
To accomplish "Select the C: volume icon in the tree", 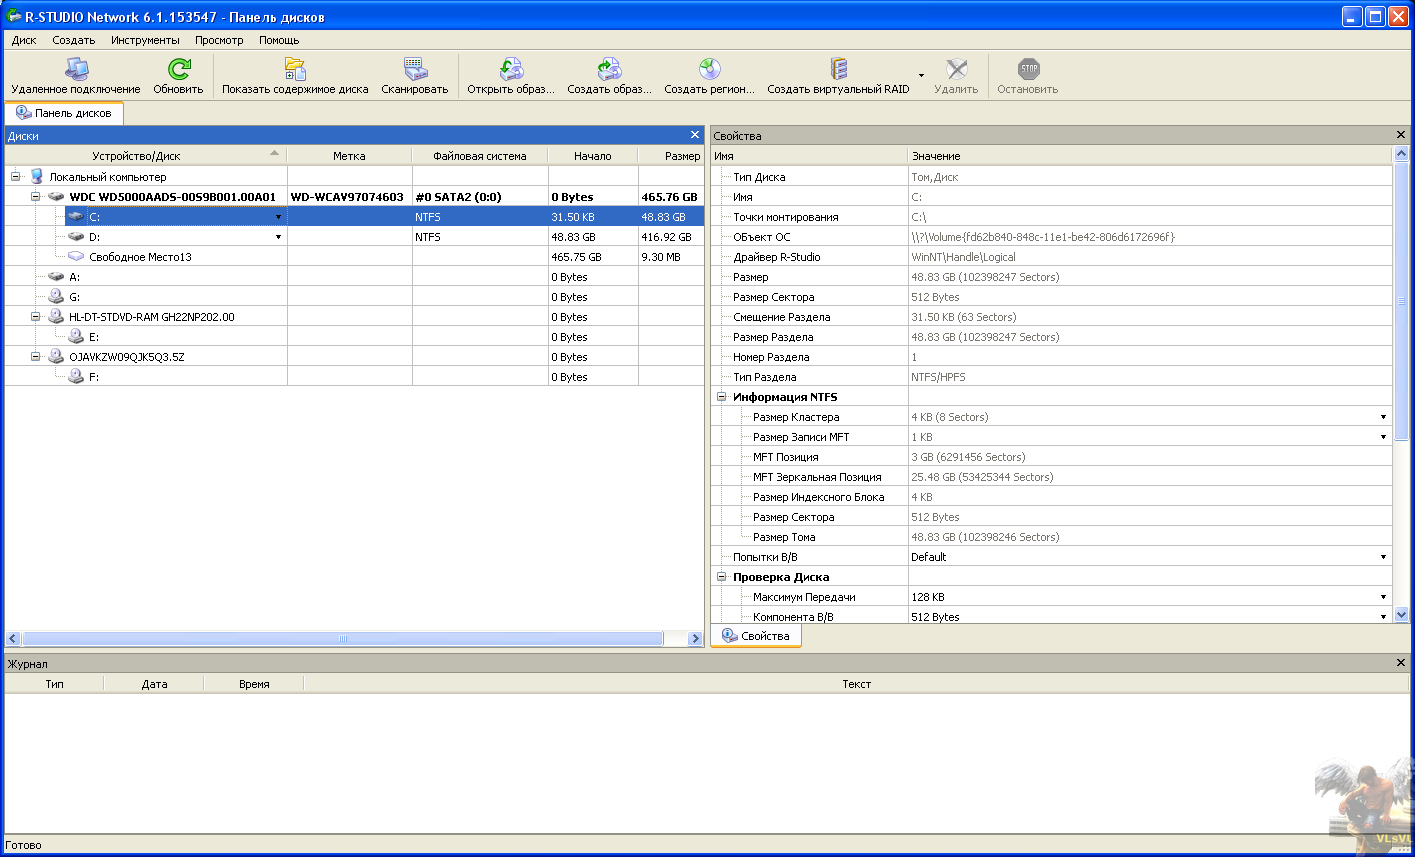I will [76, 217].
